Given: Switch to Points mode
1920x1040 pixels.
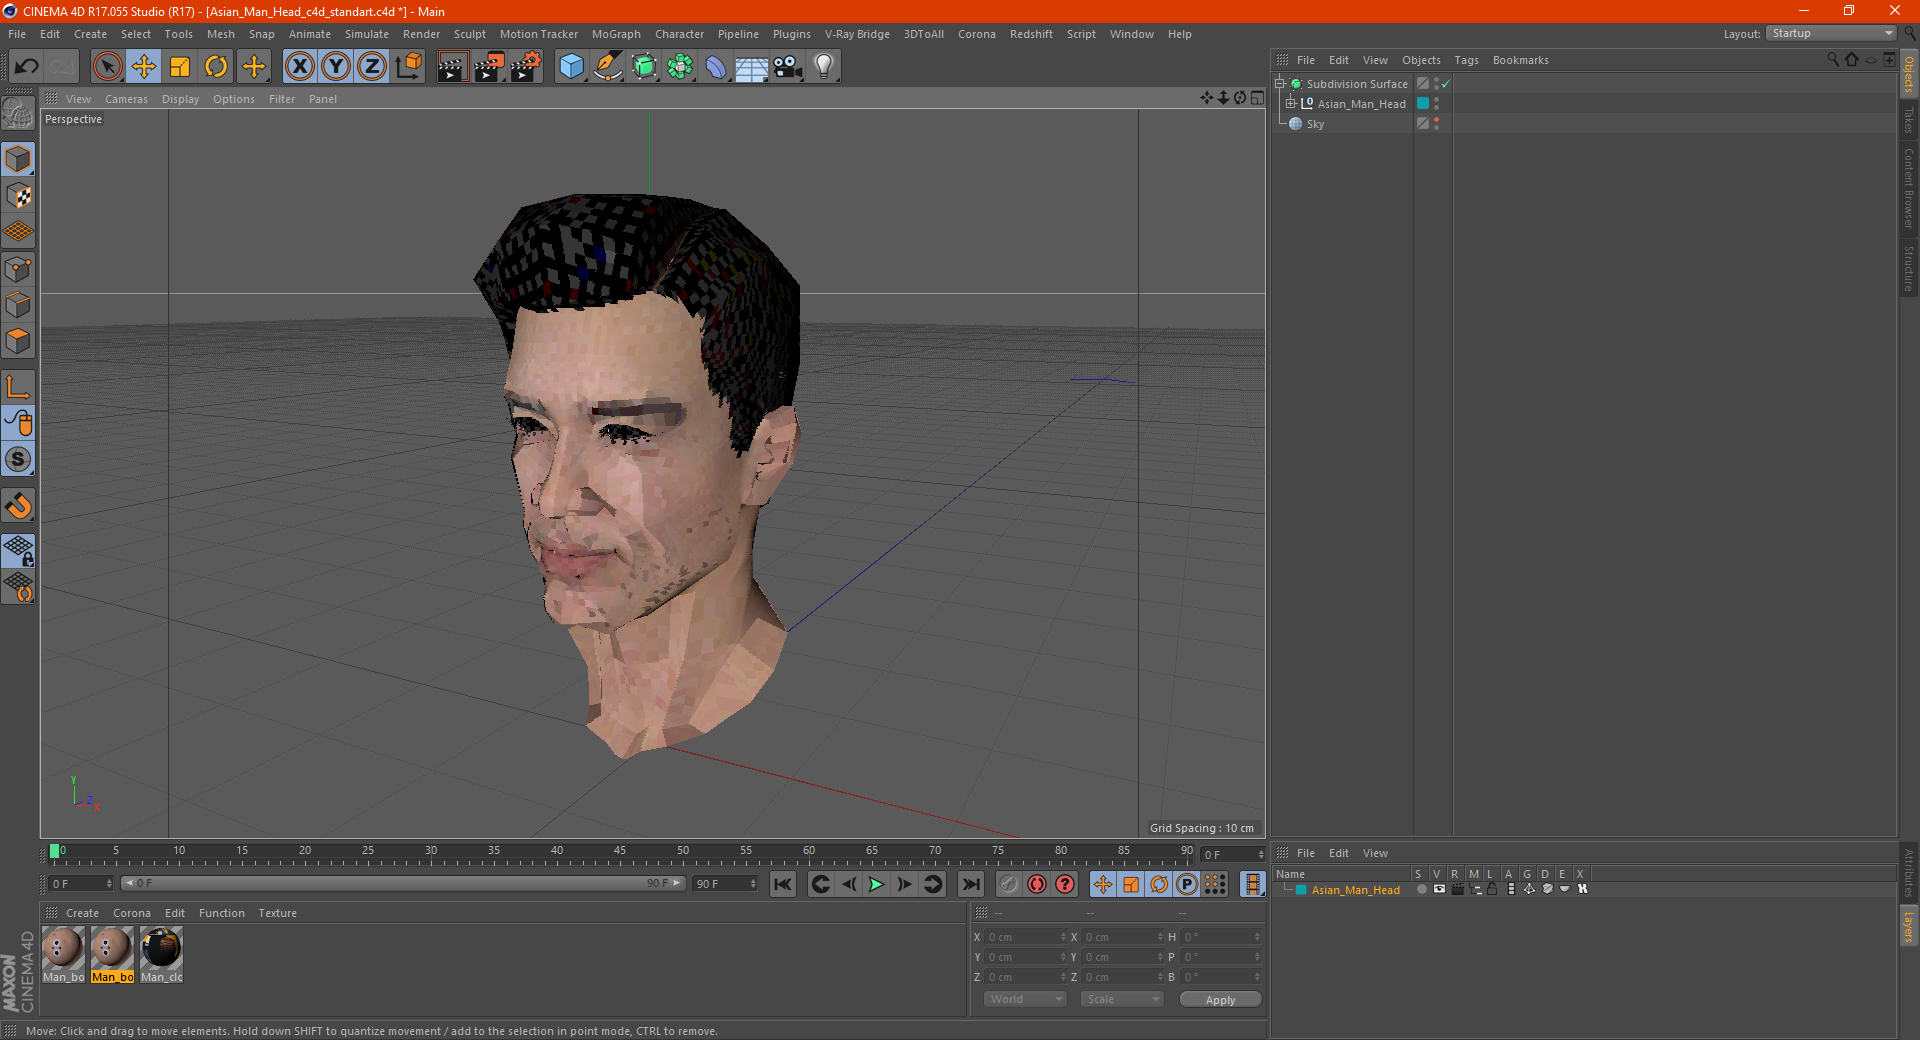Looking at the screenshot, I should 18,269.
